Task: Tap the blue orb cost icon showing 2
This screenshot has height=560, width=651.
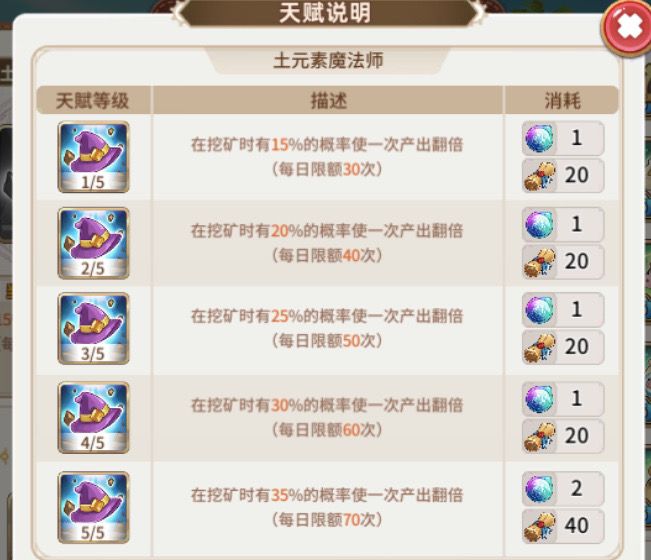Action: [x=539, y=489]
